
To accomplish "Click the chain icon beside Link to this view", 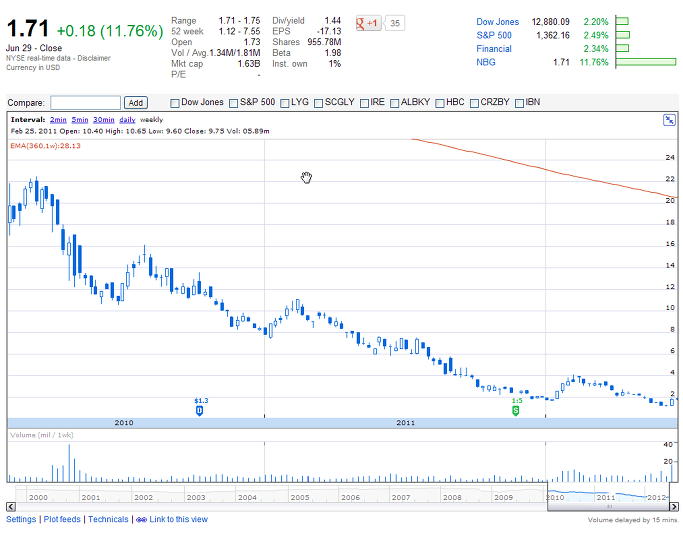I will (141, 520).
